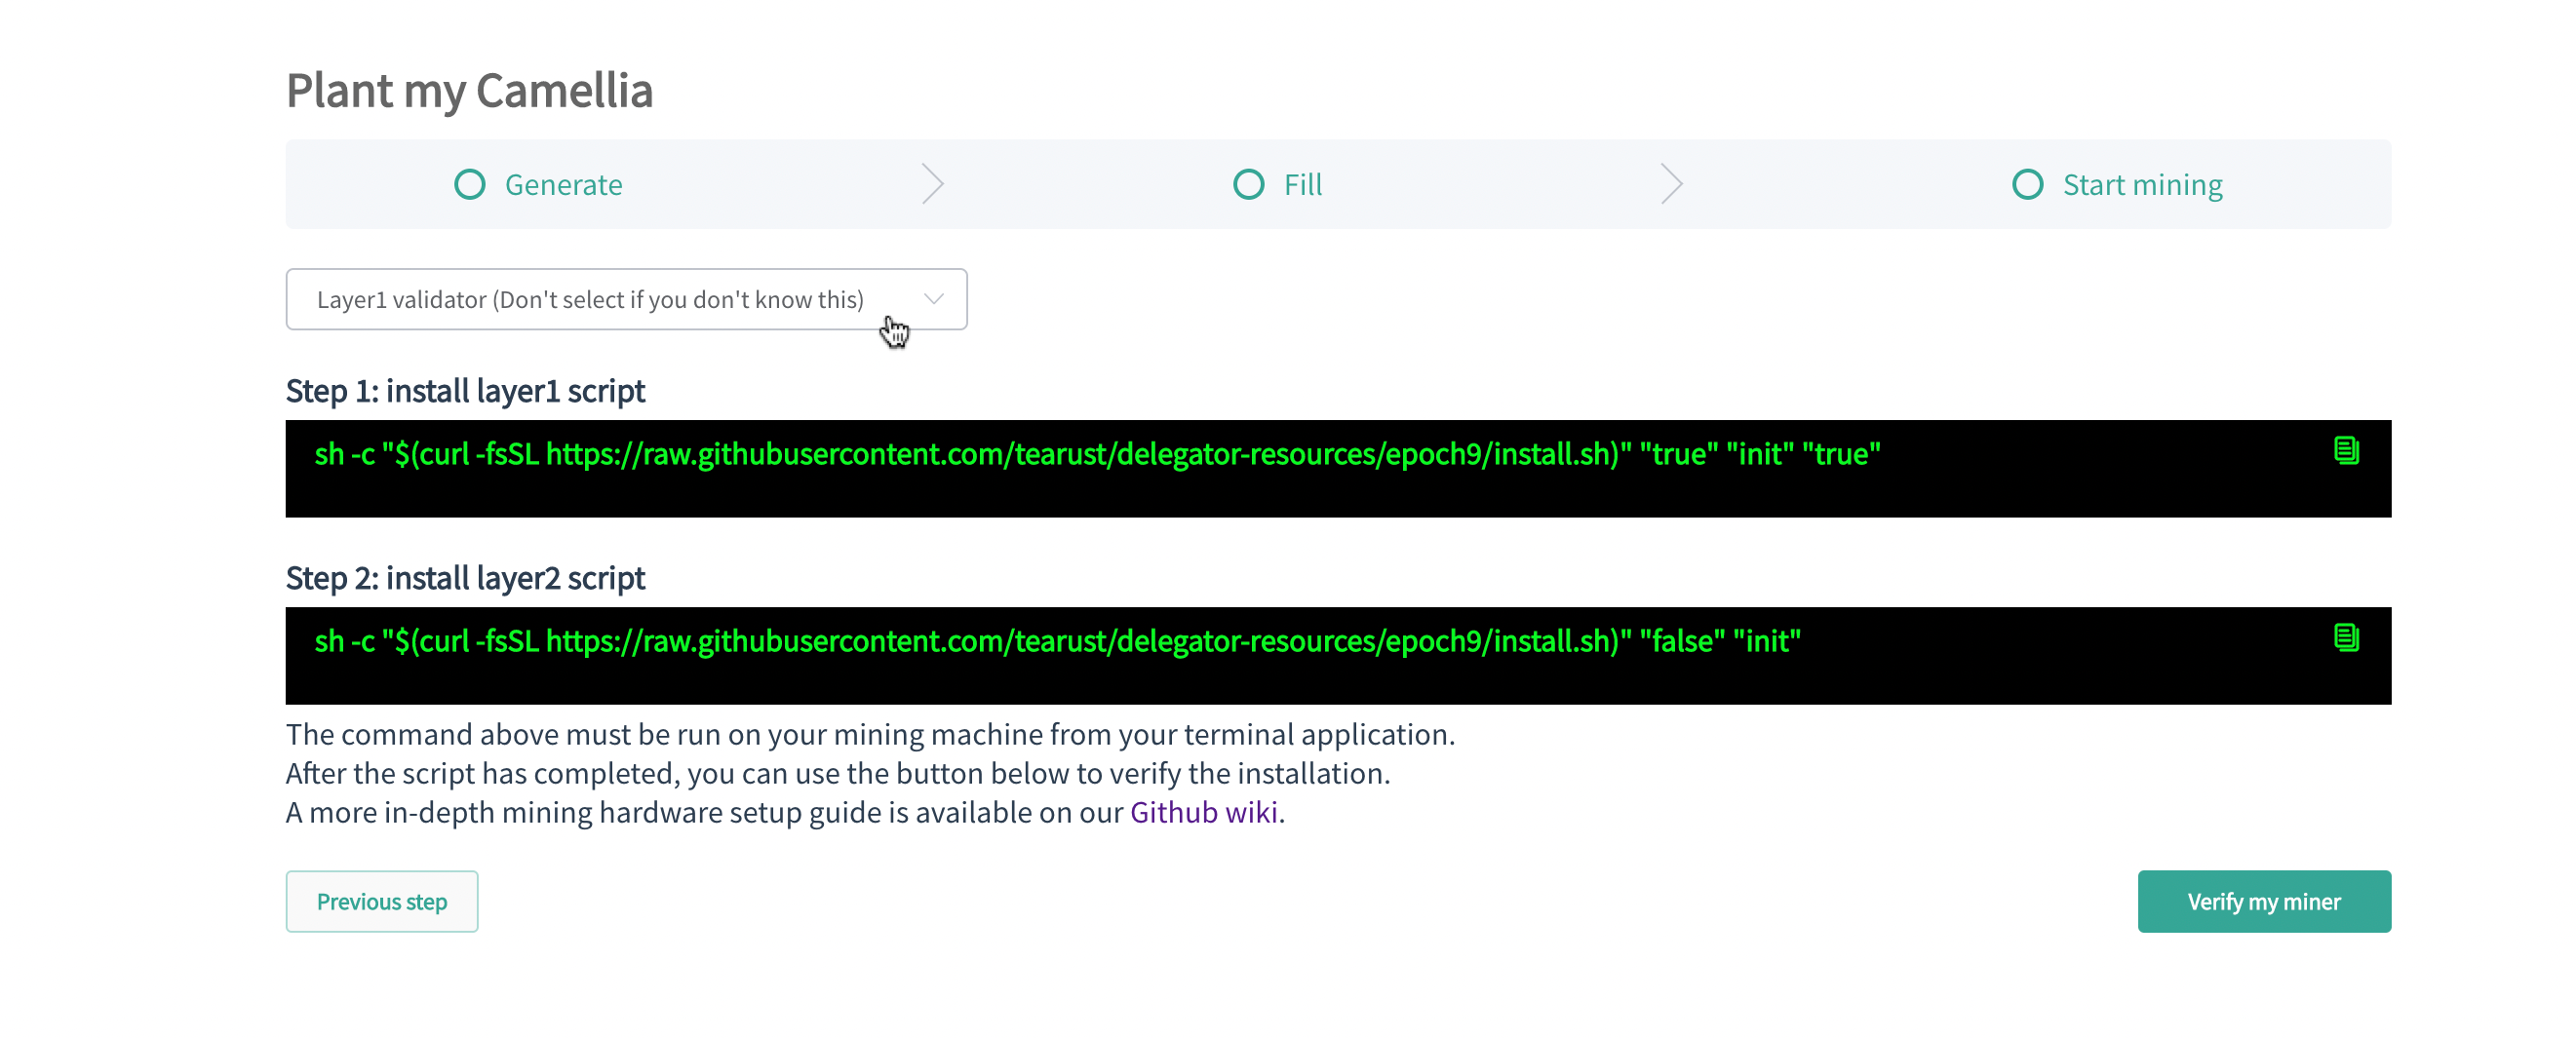Viewport: 2576px width, 1038px height.
Task: Click the Step 1: install layer1 script heading
Action: [465, 391]
